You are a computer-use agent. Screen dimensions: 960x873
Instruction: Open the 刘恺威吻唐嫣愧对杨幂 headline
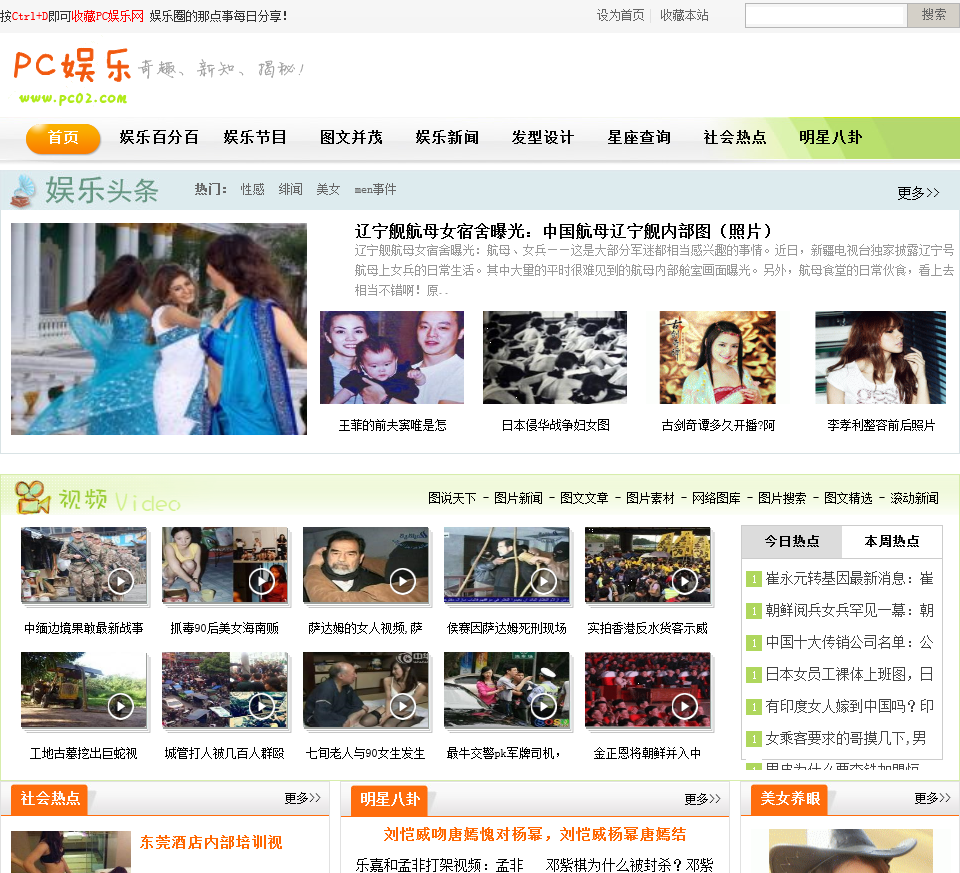point(534,834)
